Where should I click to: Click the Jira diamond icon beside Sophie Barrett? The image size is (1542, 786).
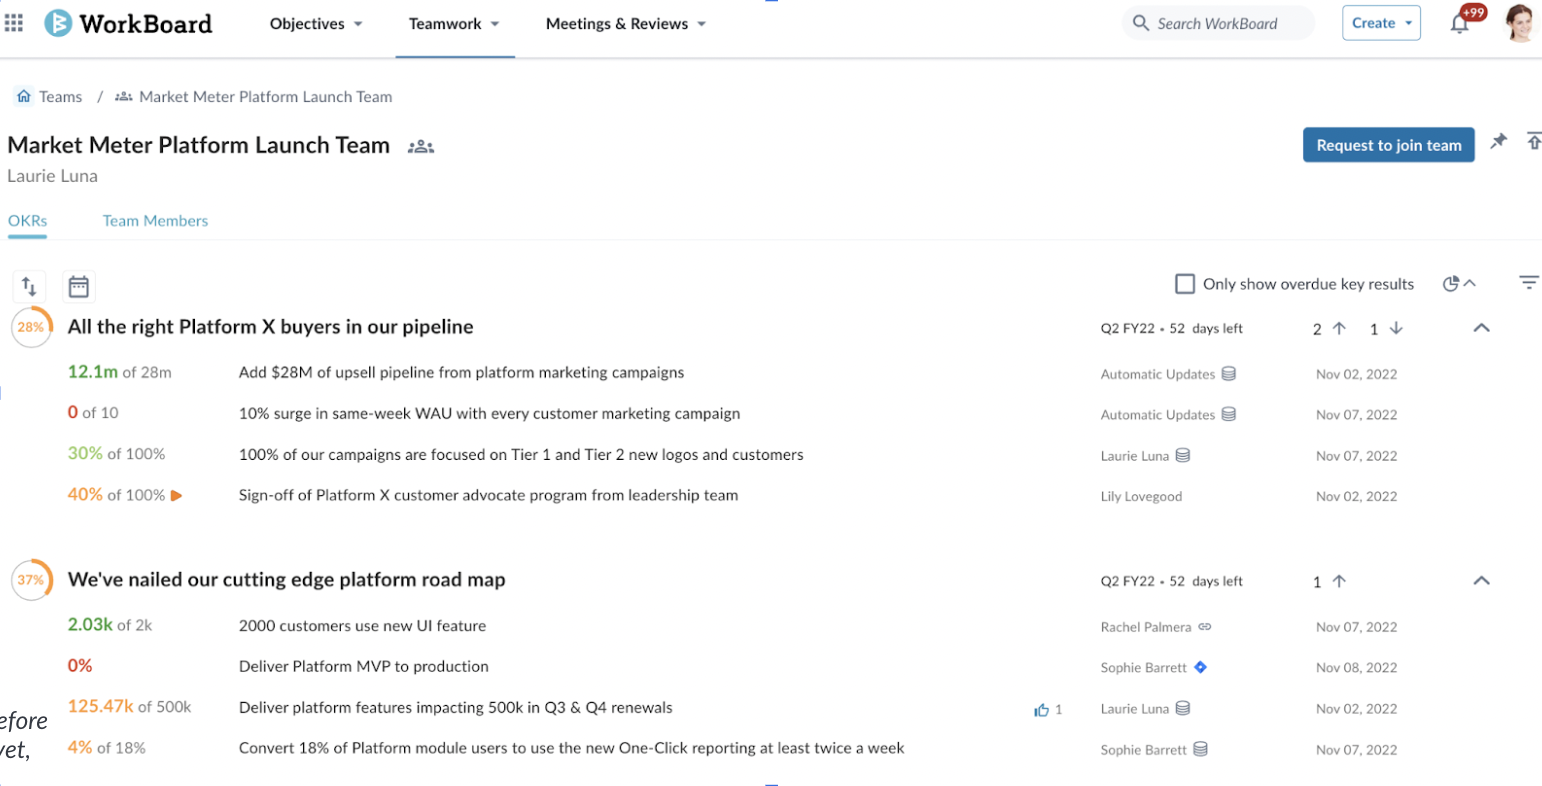(1201, 667)
